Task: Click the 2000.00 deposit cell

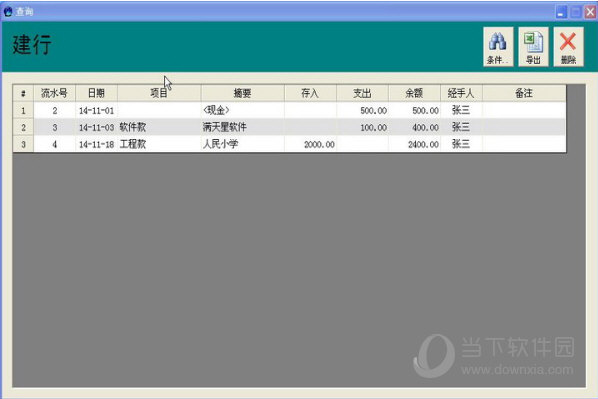Action: tap(310, 144)
